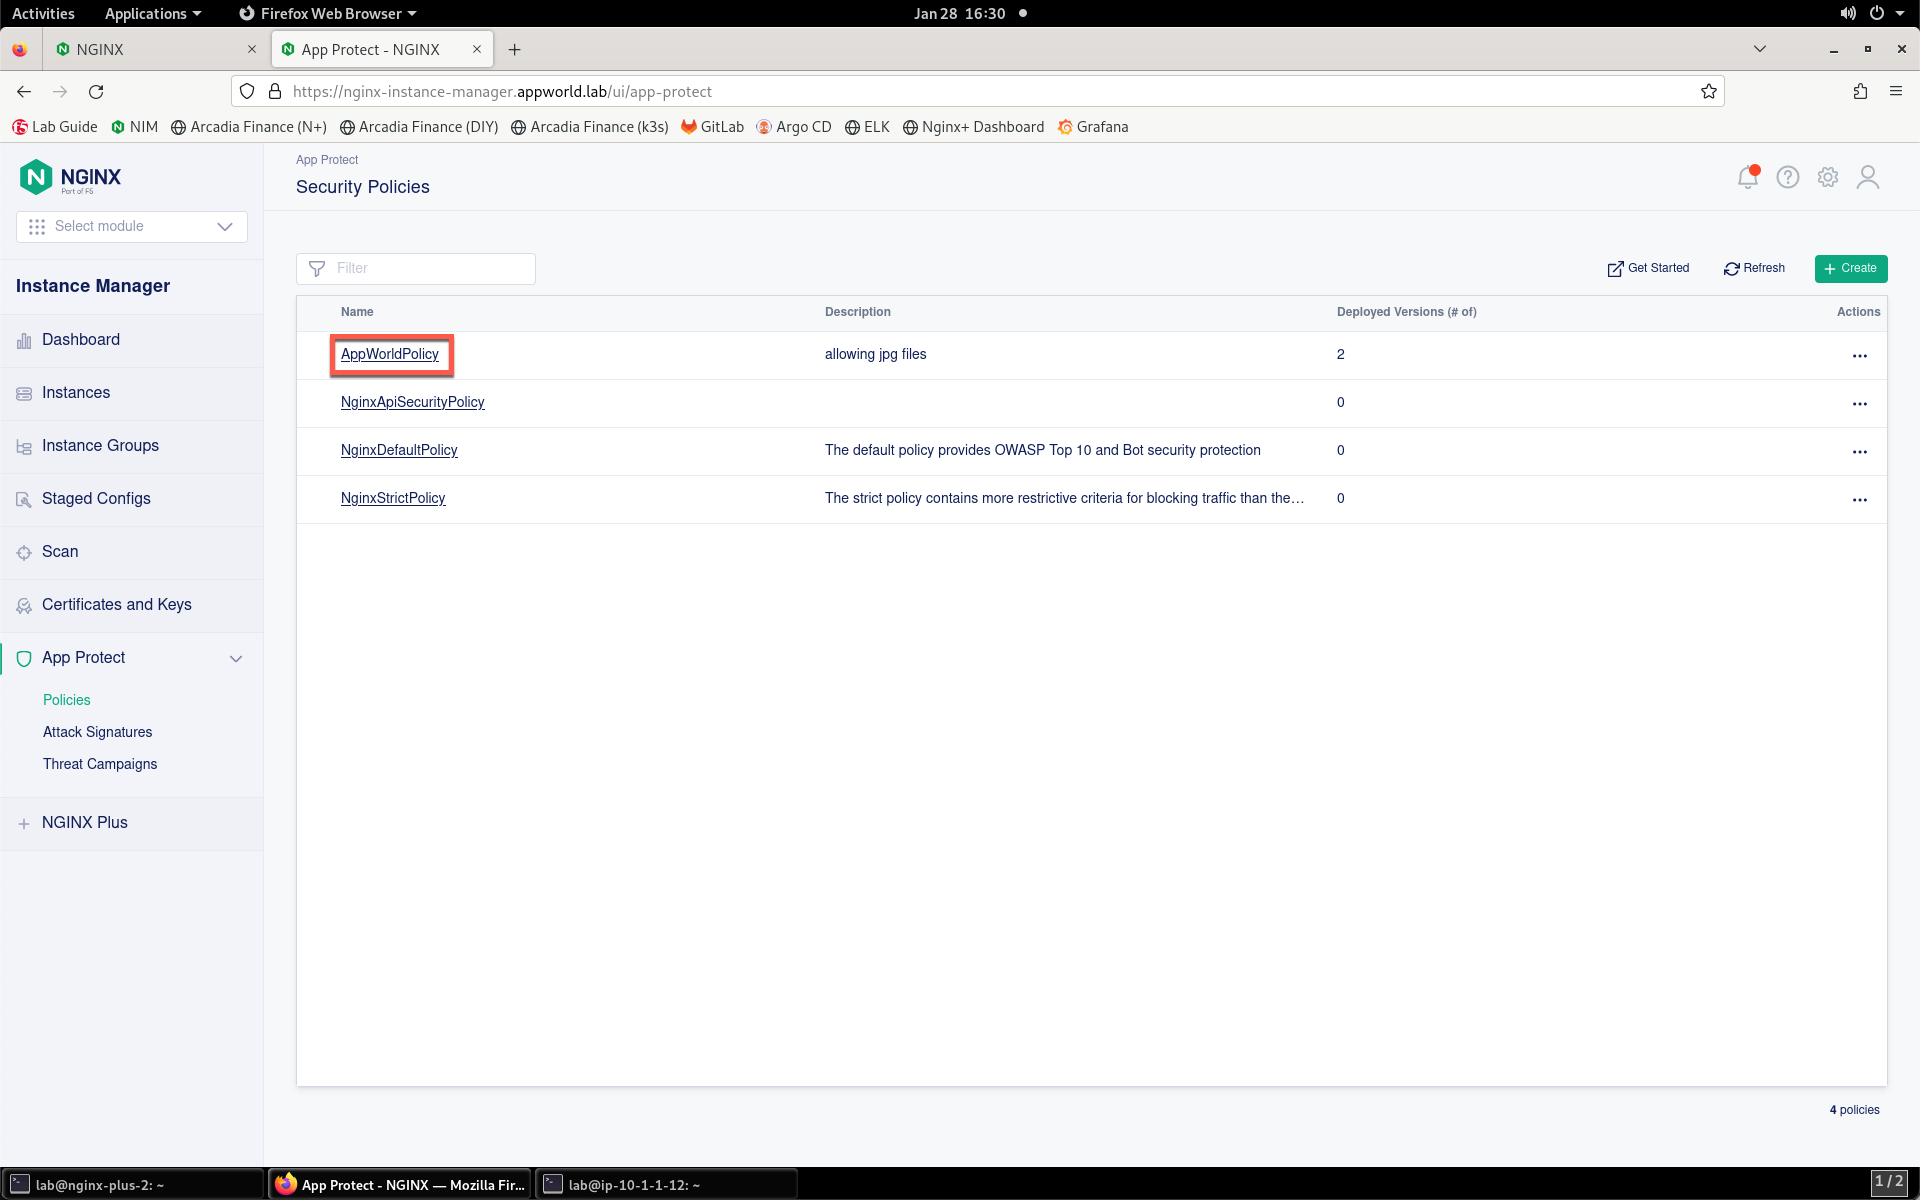This screenshot has width=1920, height=1200.
Task: Open the Arcadia Finance (k3s) bookmark
Action: [x=589, y=127]
